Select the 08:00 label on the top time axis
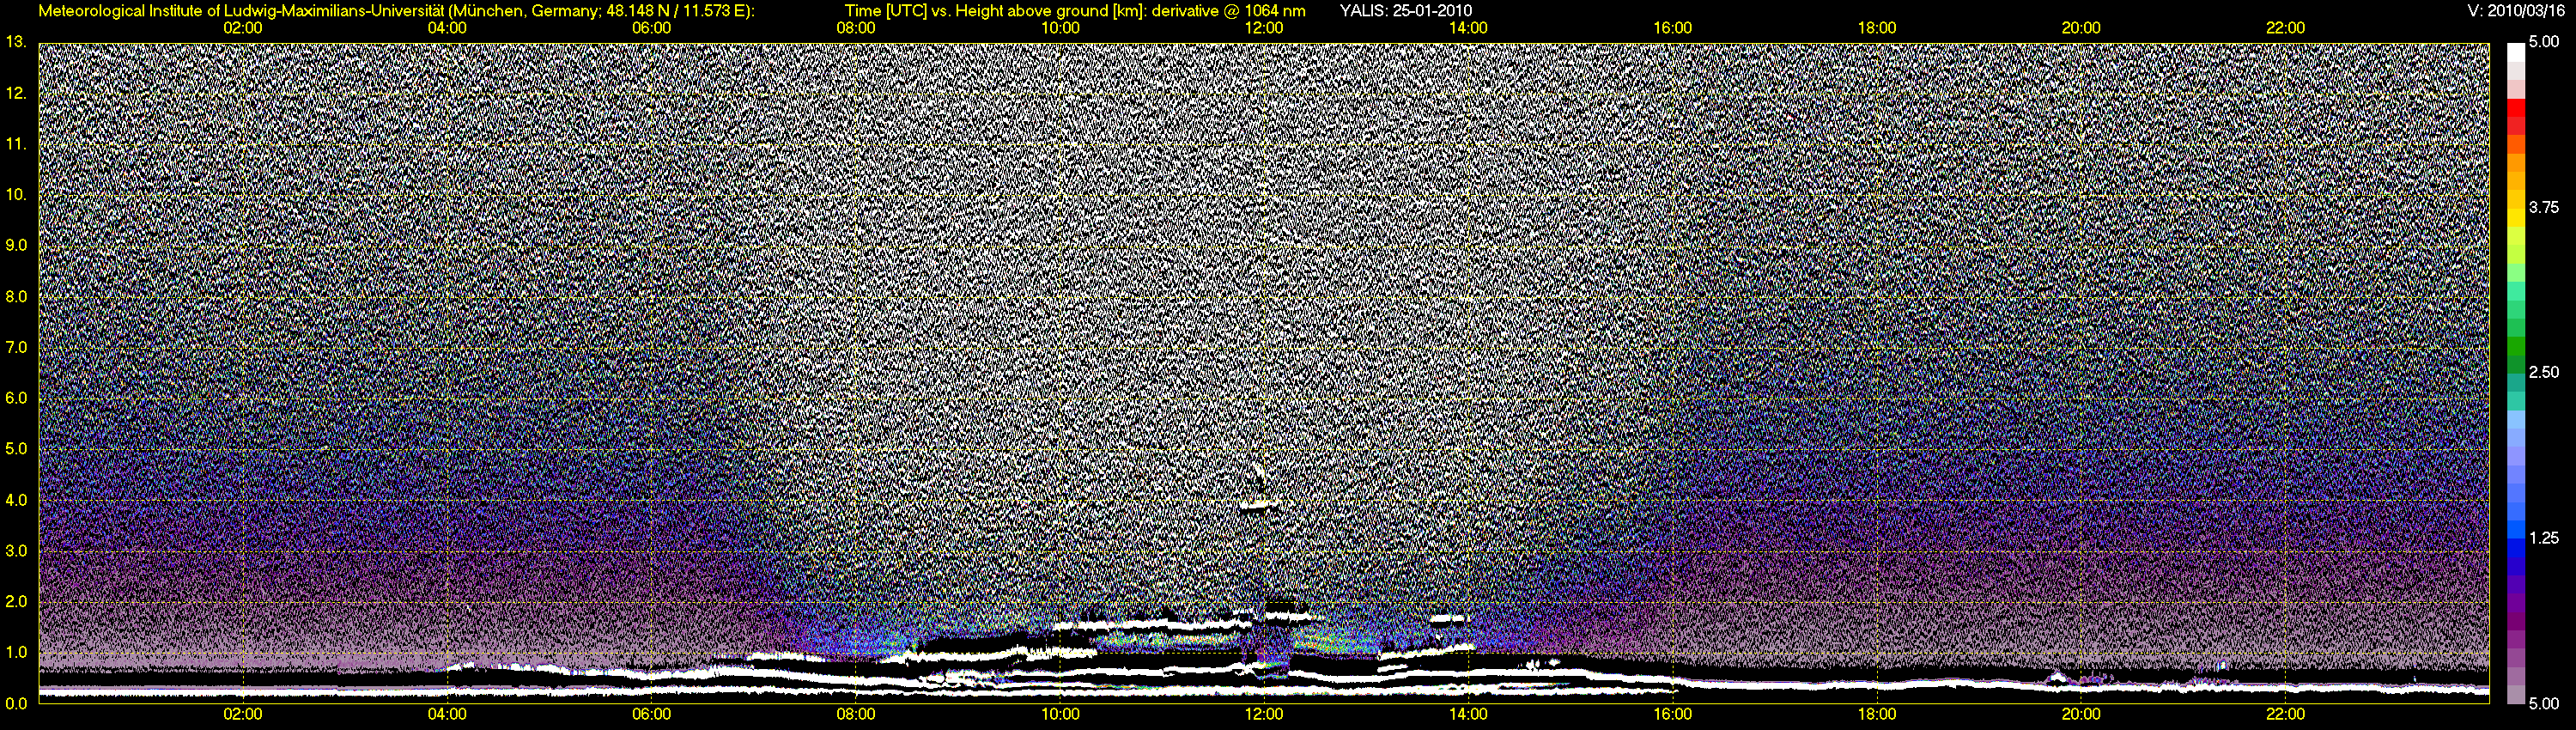Viewport: 2576px width, 730px height. (x=856, y=28)
